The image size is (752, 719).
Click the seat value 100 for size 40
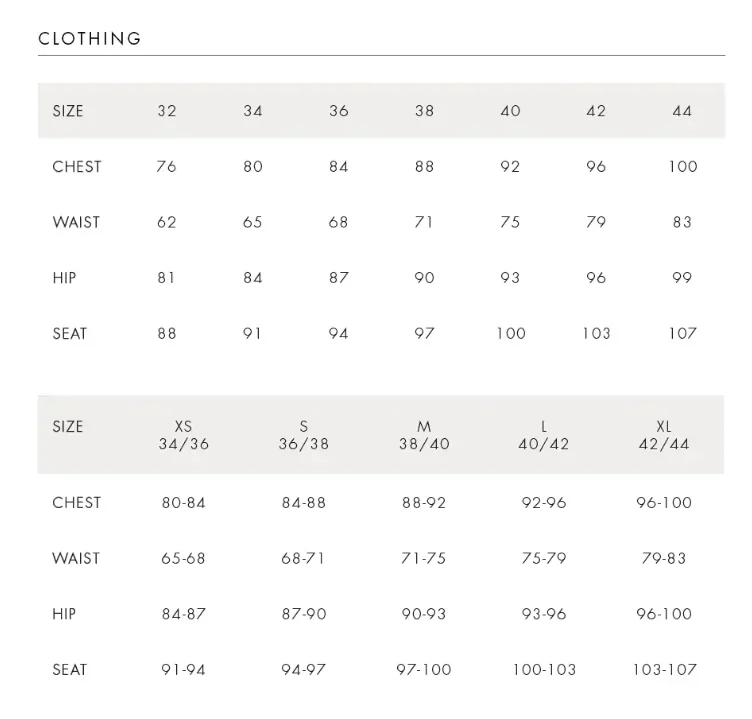(x=511, y=333)
